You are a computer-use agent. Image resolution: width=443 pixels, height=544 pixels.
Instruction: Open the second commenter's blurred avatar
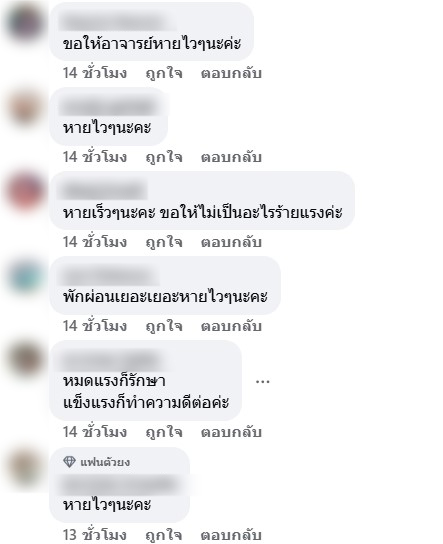[x=24, y=107]
